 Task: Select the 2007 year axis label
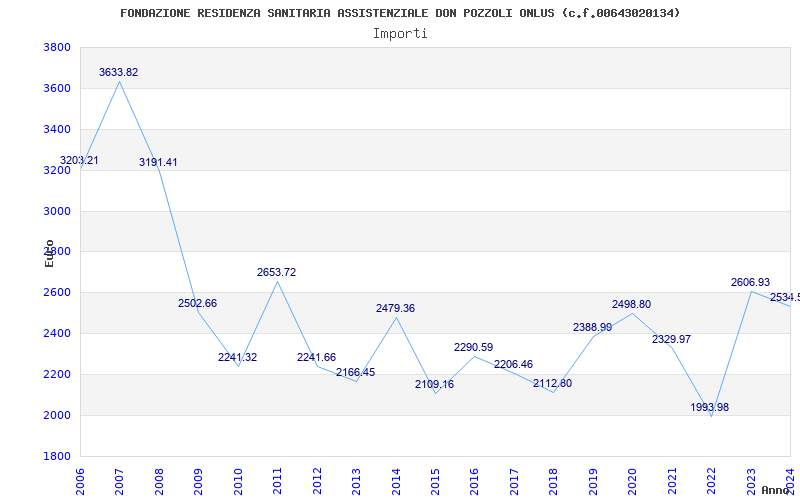119,482
